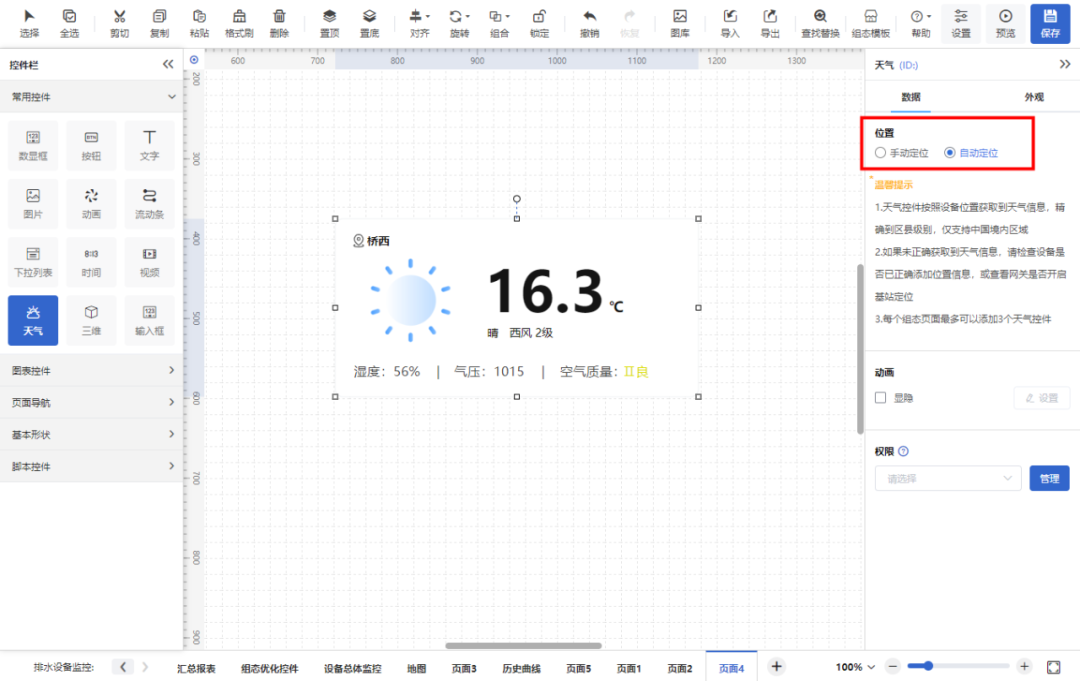This screenshot has width=1080, height=681.
Task: Click the 权限 help question icon
Action: click(x=904, y=451)
